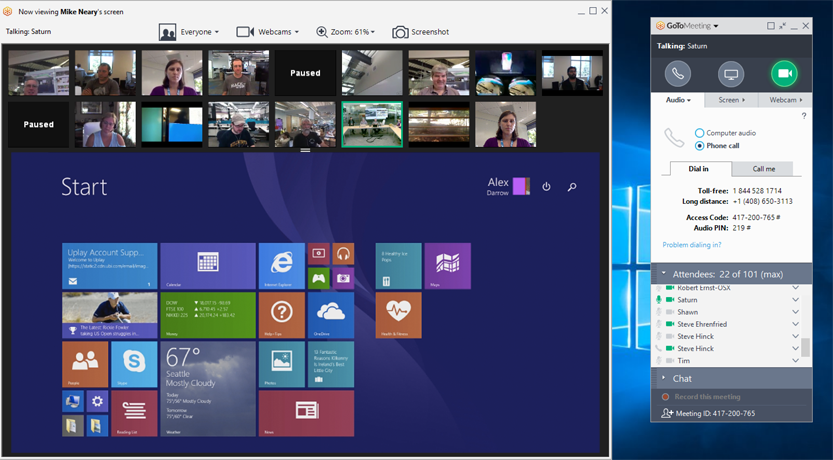Click Steve Ehrenfried's green webcam icon

coord(670,324)
